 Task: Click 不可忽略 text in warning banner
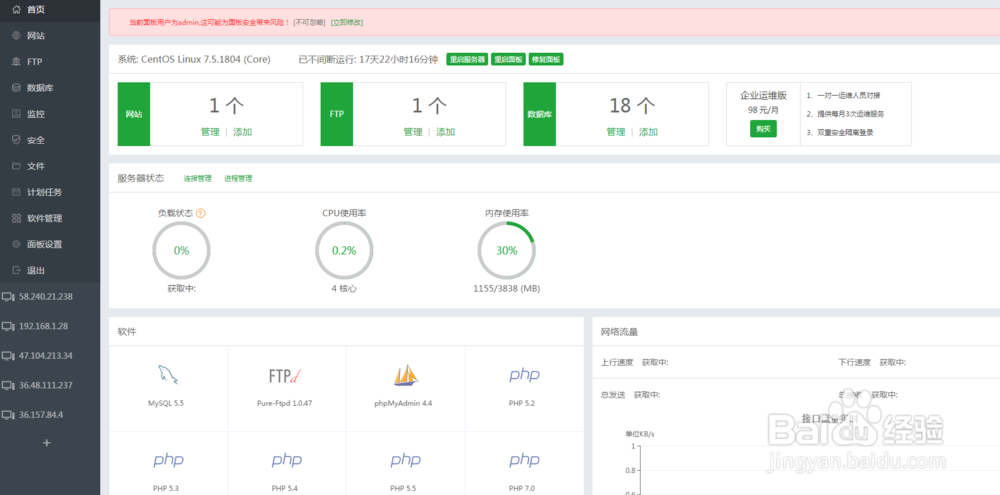[x=309, y=22]
